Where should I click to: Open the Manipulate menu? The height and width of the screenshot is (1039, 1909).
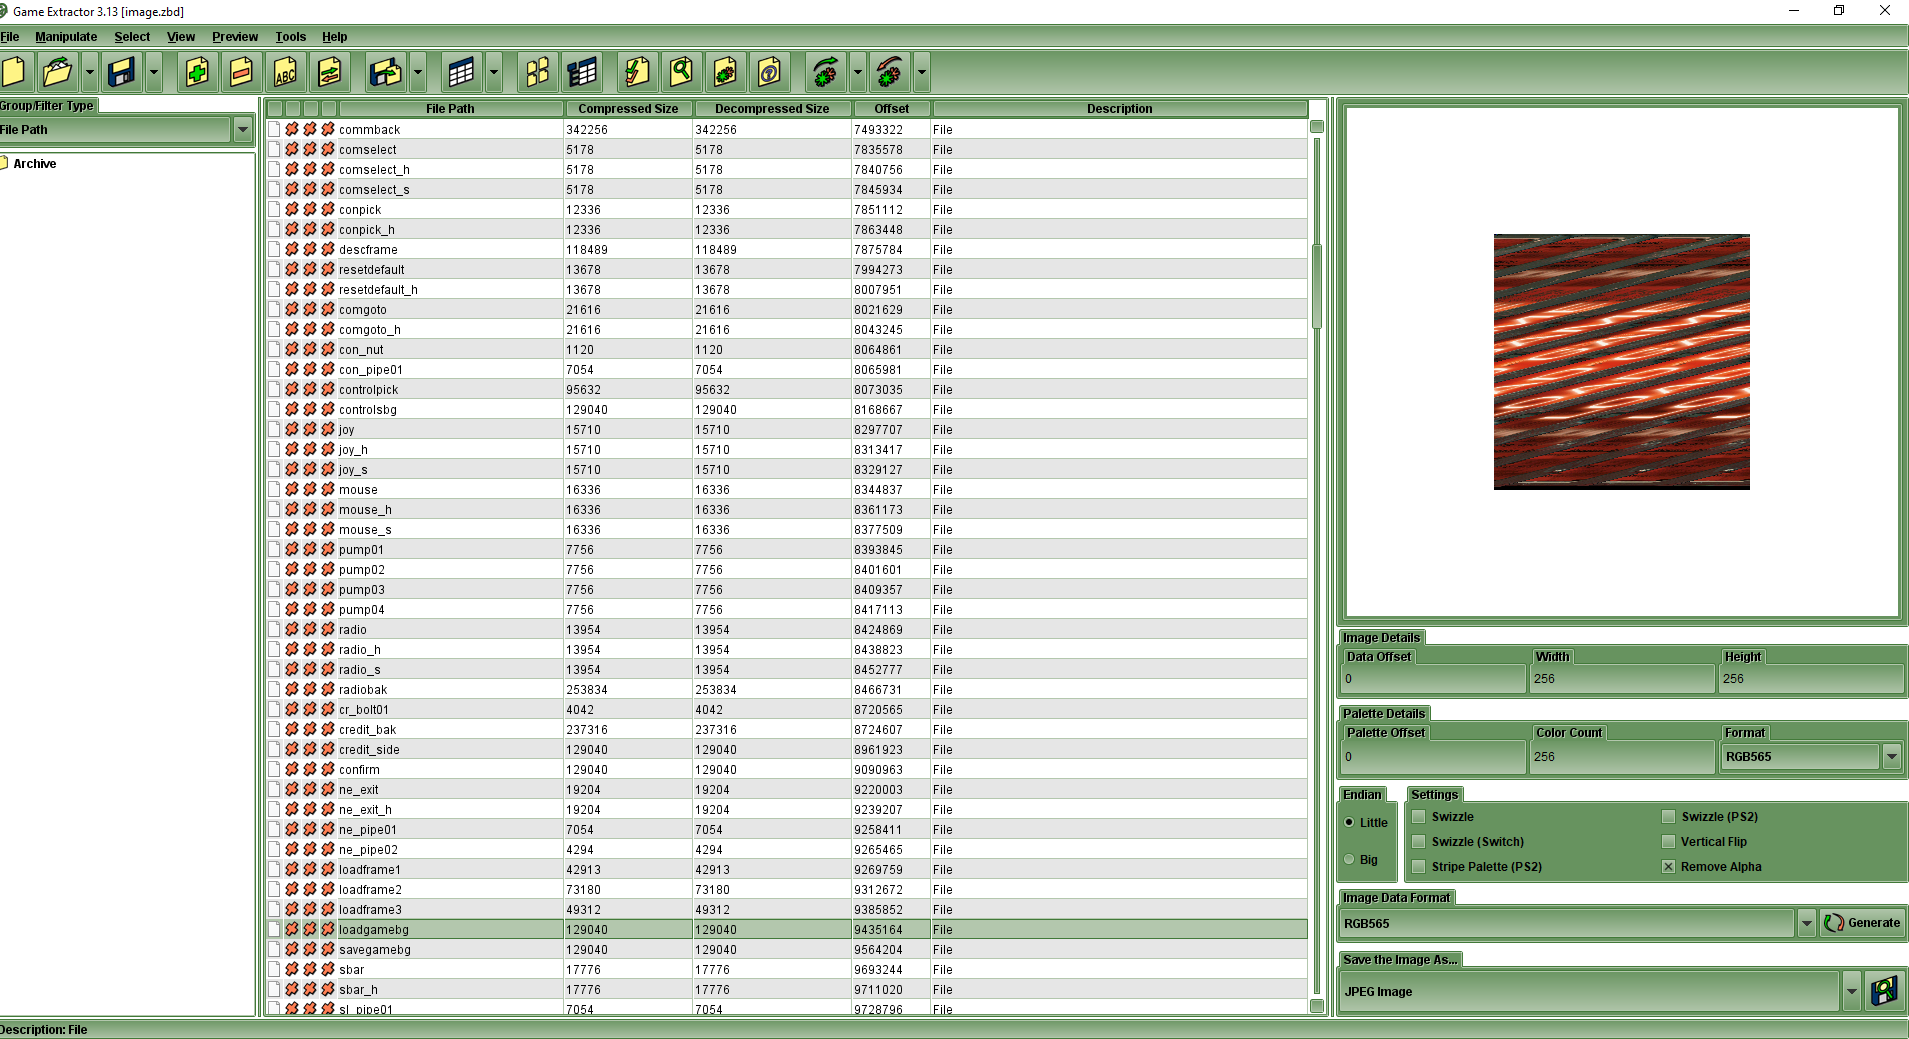click(66, 36)
